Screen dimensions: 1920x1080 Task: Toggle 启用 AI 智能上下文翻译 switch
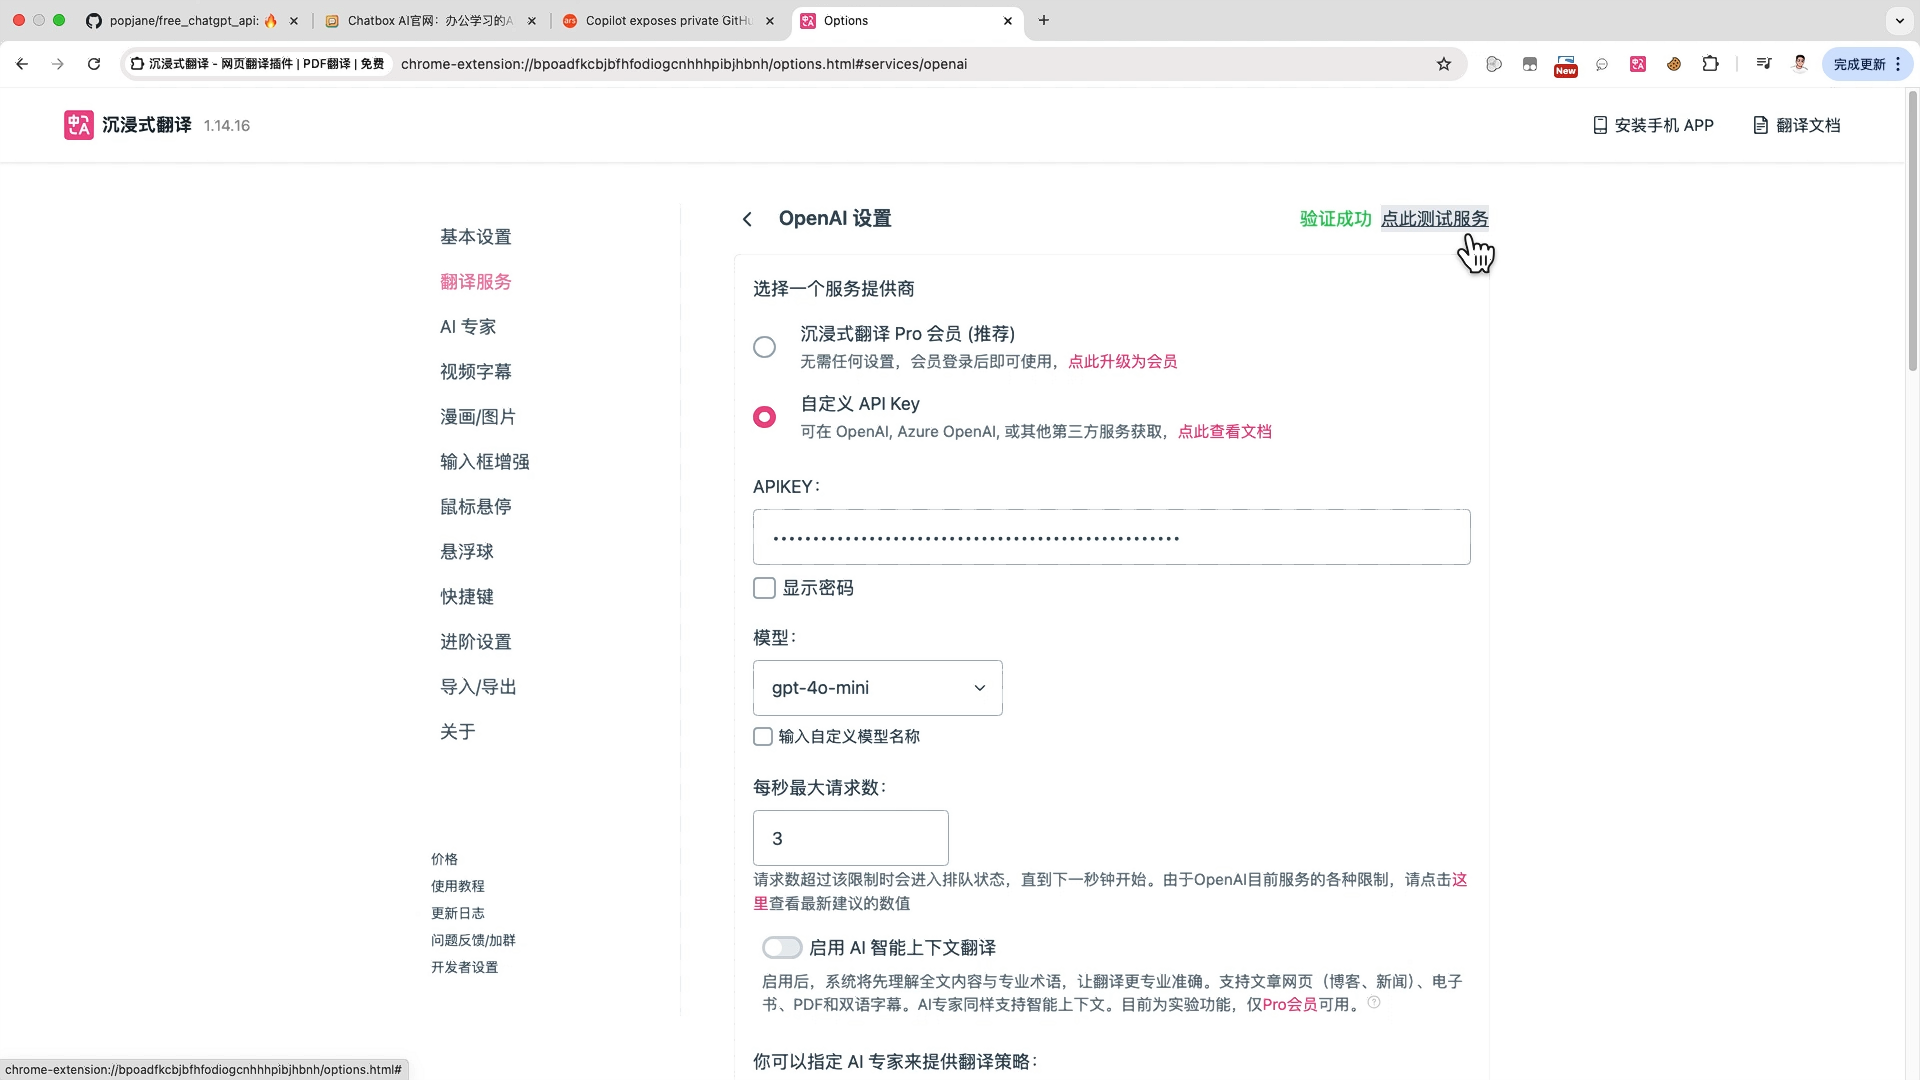(782, 947)
